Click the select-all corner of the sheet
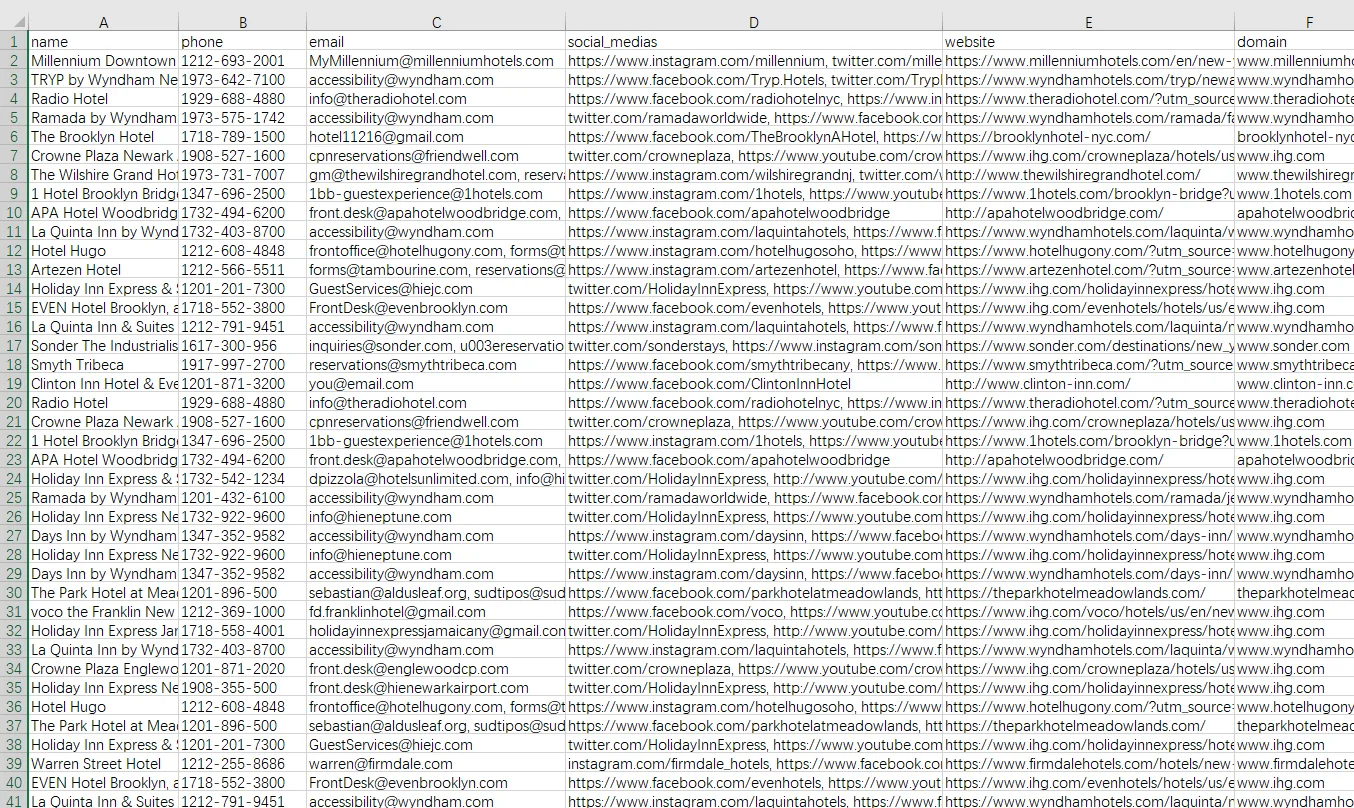 (14, 22)
